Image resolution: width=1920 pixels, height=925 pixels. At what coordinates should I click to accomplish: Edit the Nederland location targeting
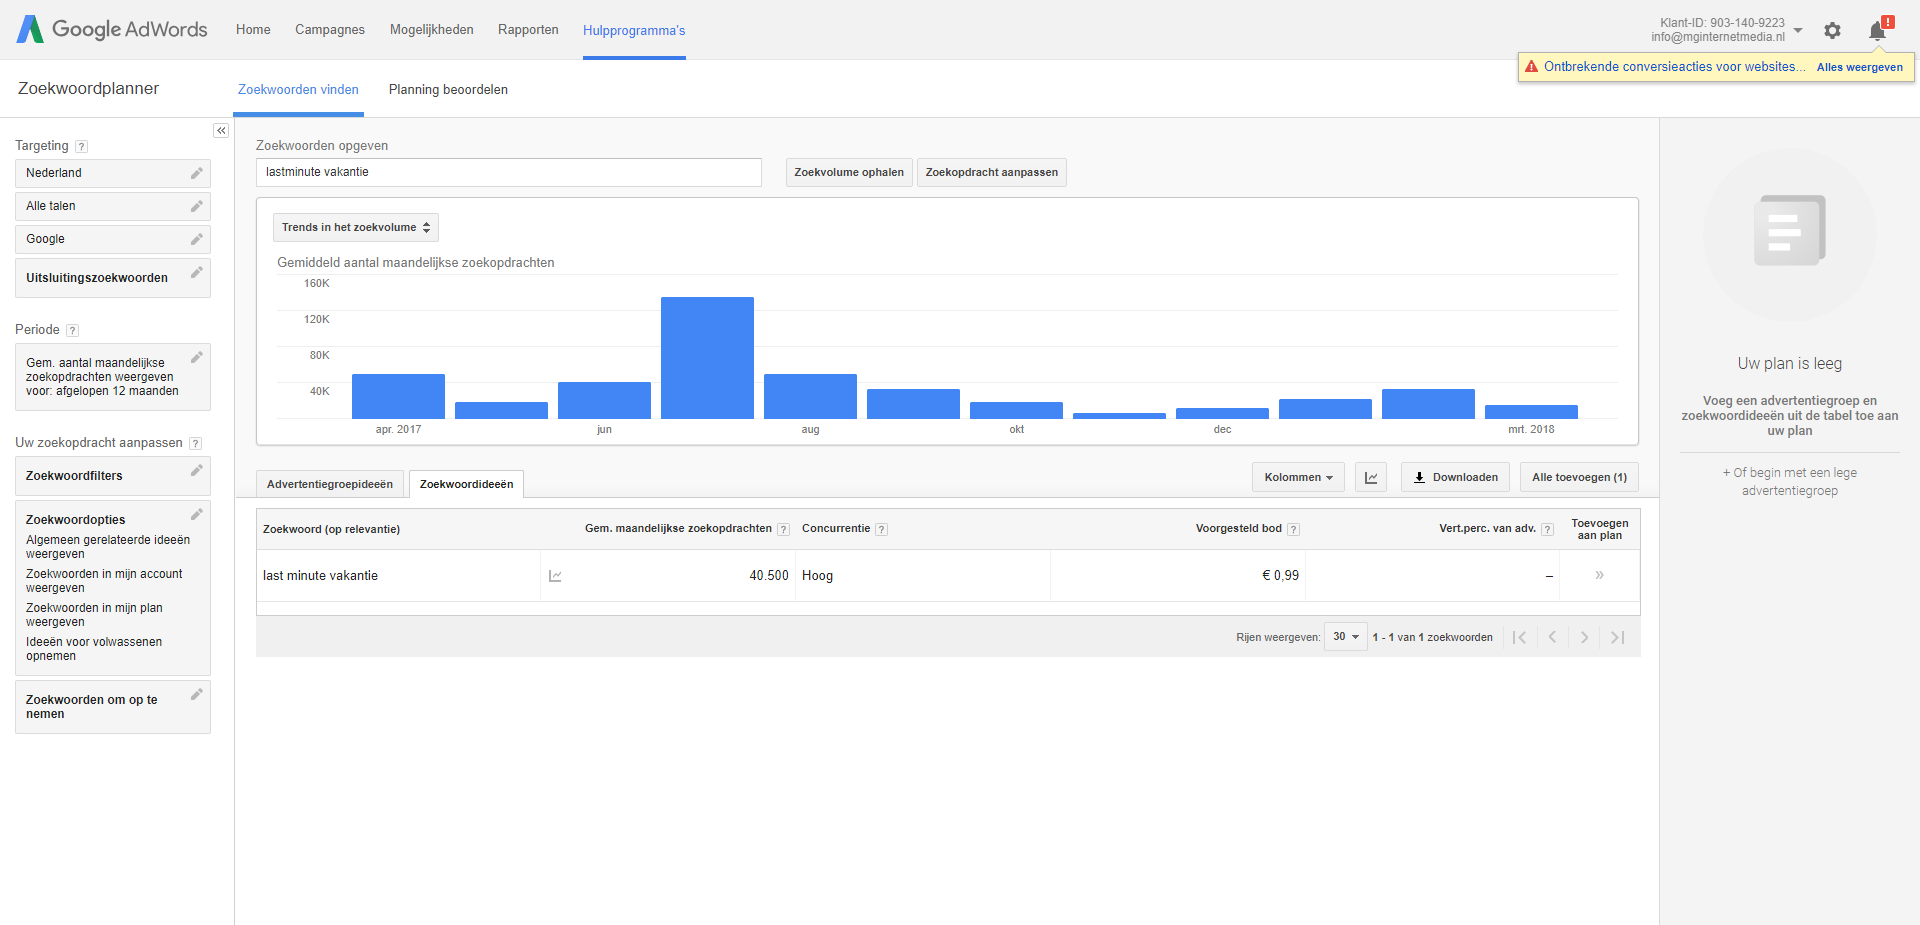pos(197,173)
